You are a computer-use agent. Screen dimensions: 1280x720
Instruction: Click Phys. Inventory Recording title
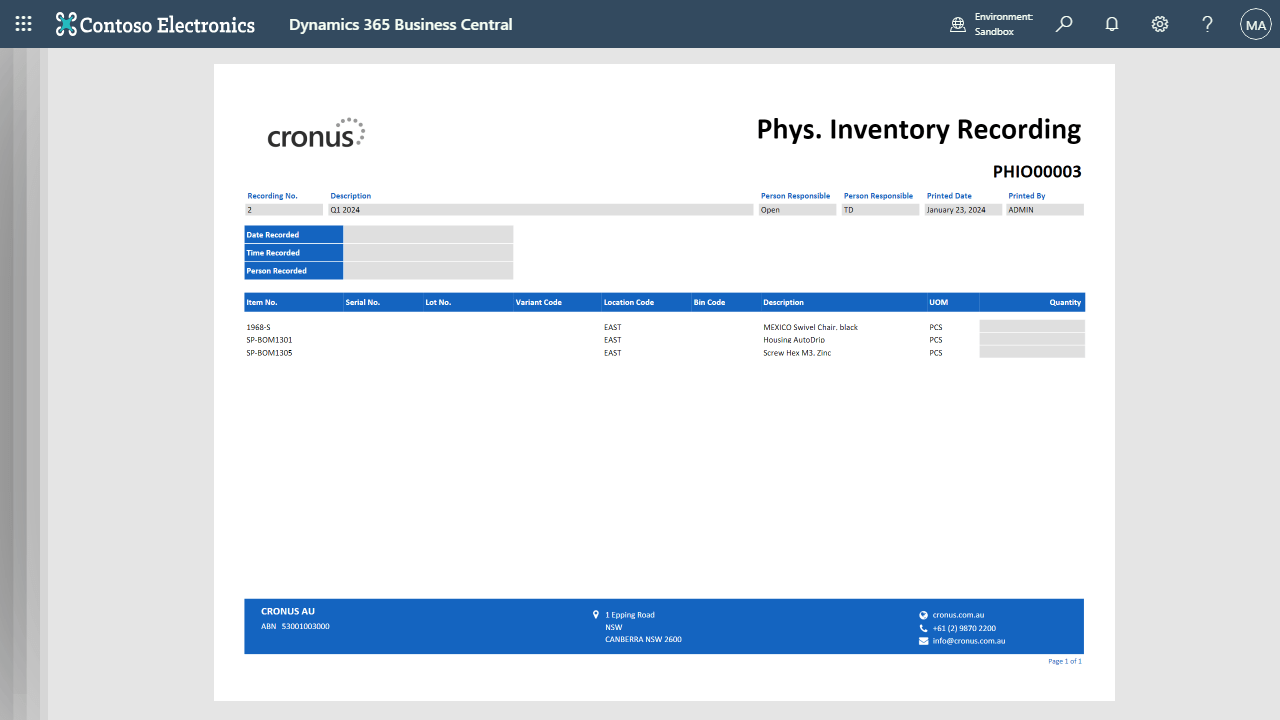(x=919, y=129)
